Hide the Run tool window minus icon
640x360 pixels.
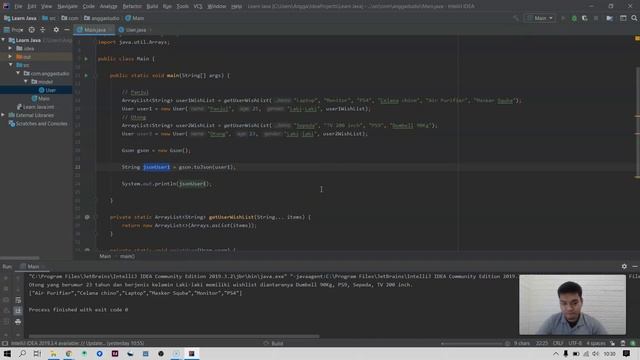(635, 266)
